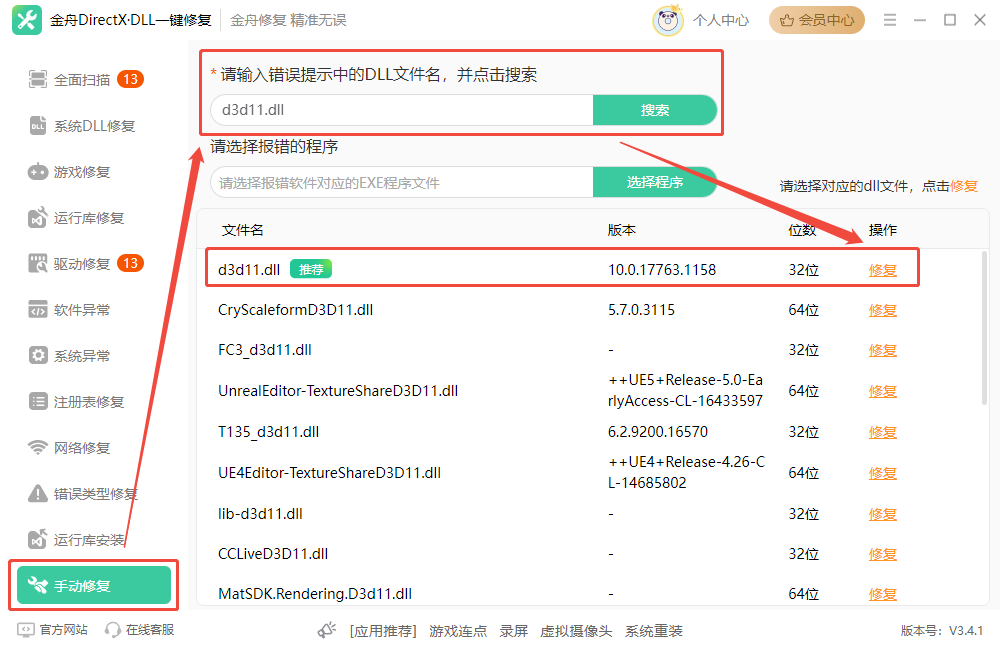Screen dimensions: 1000x650
Task: Open 网络修复 network repair
Action: coord(69,448)
